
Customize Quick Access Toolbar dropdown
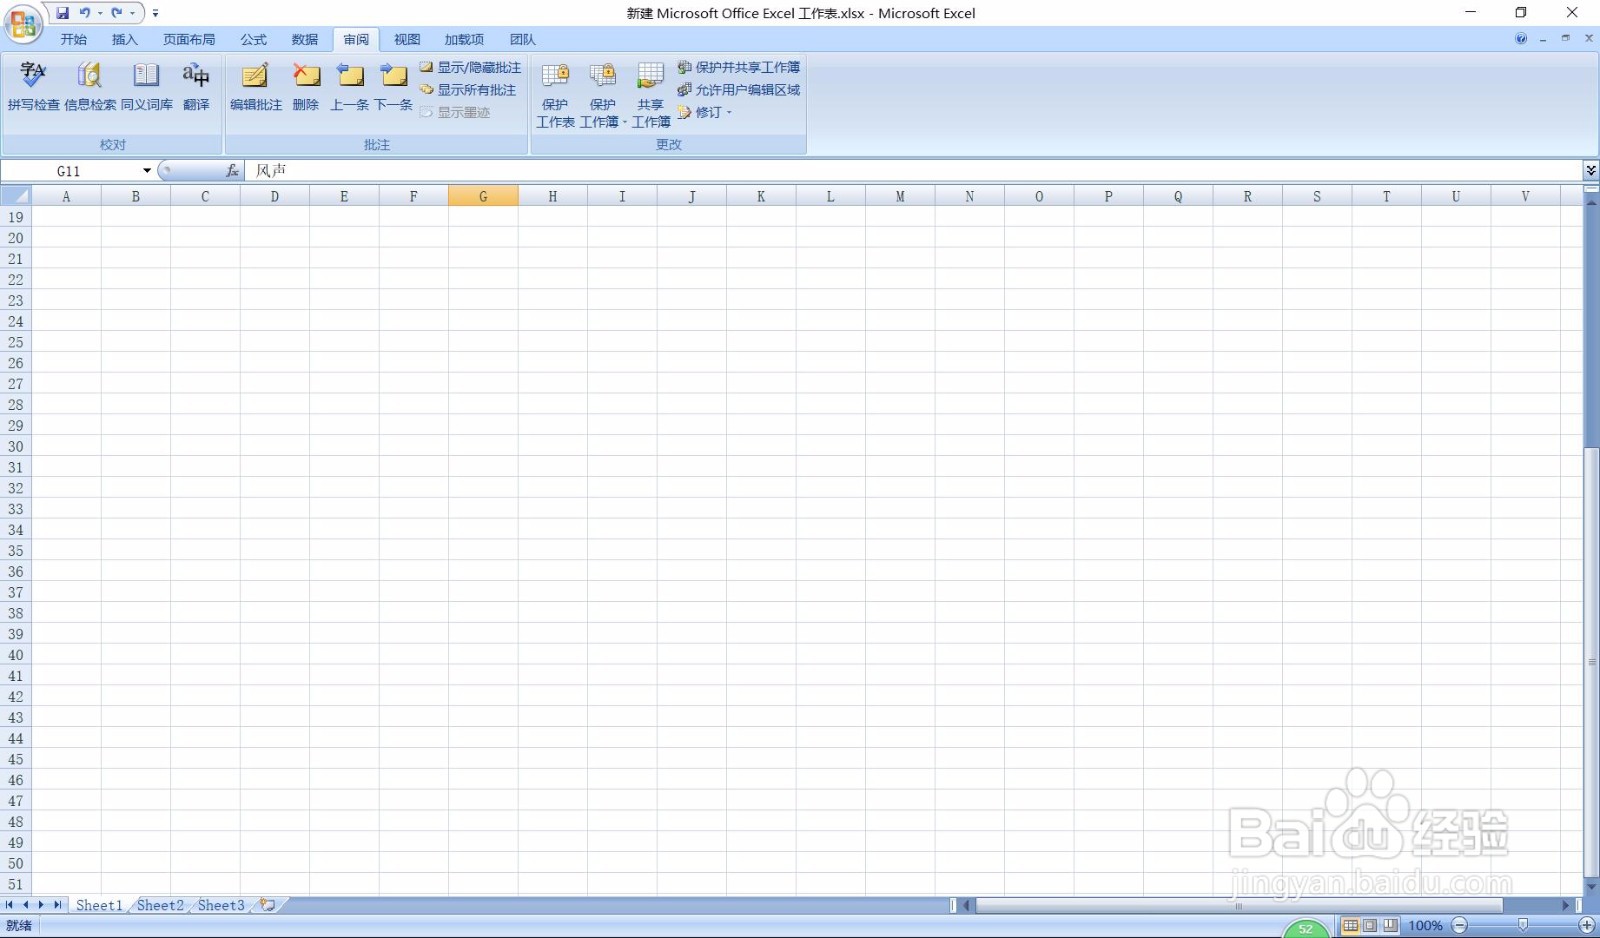(155, 13)
